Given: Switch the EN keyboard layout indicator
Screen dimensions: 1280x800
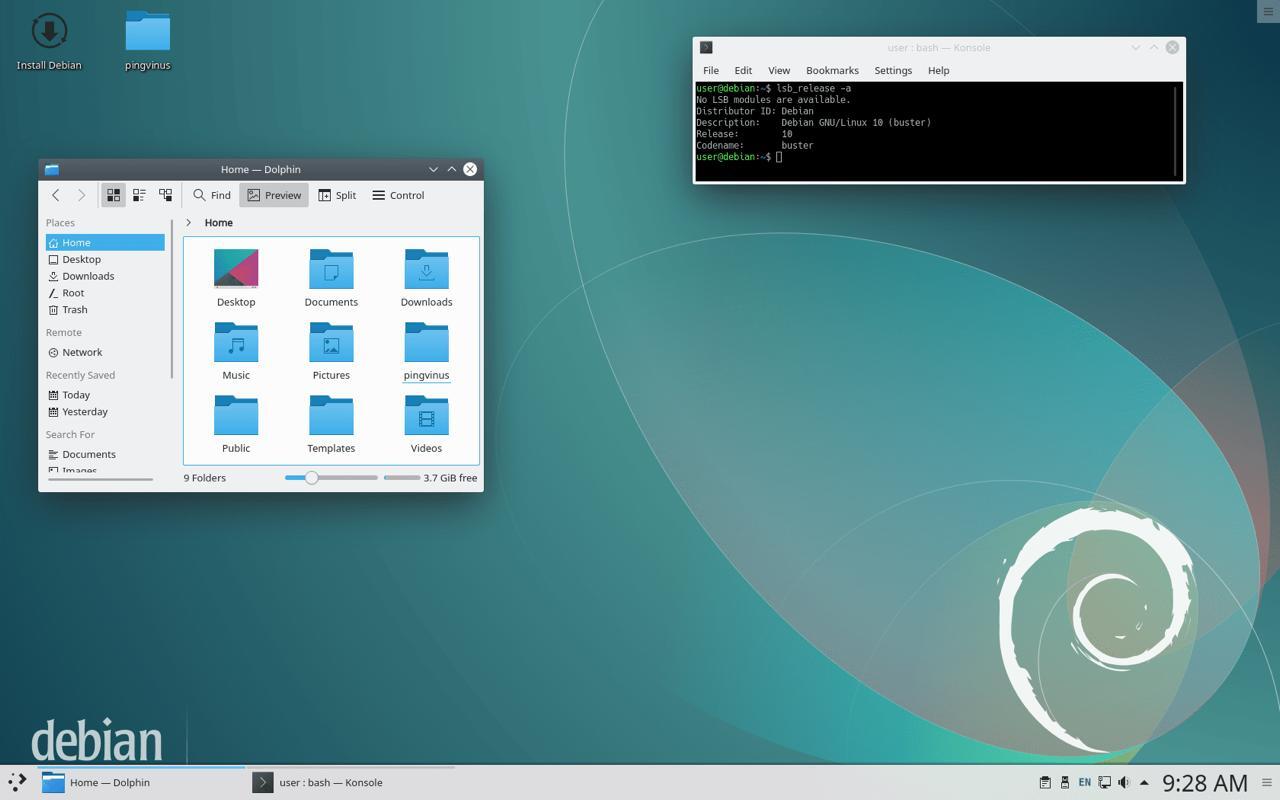Looking at the screenshot, I should point(1084,783).
